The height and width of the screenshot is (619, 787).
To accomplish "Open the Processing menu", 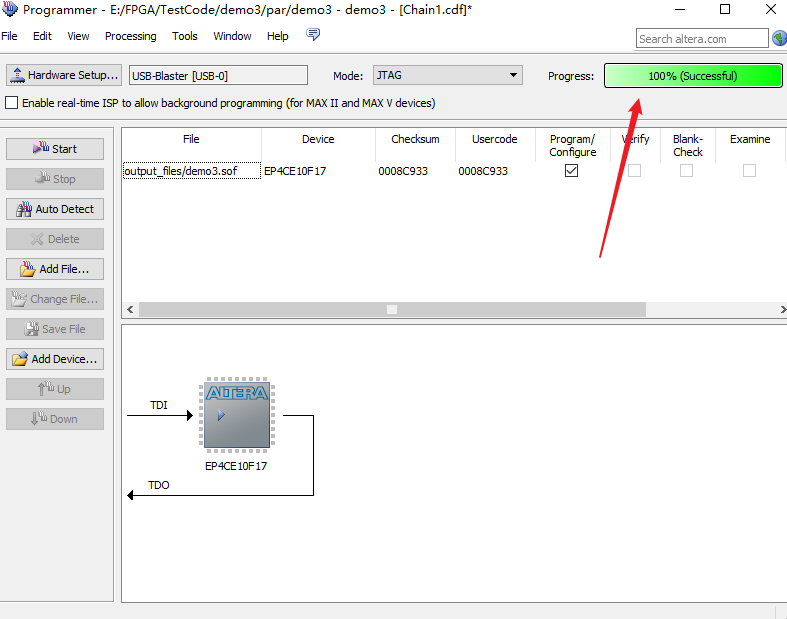I will pyautogui.click(x=130, y=36).
